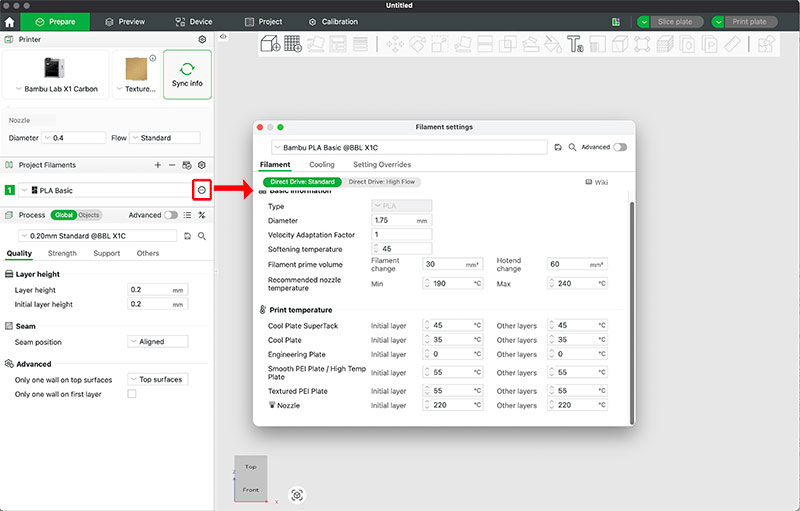Select the Scale tool icon

point(440,44)
